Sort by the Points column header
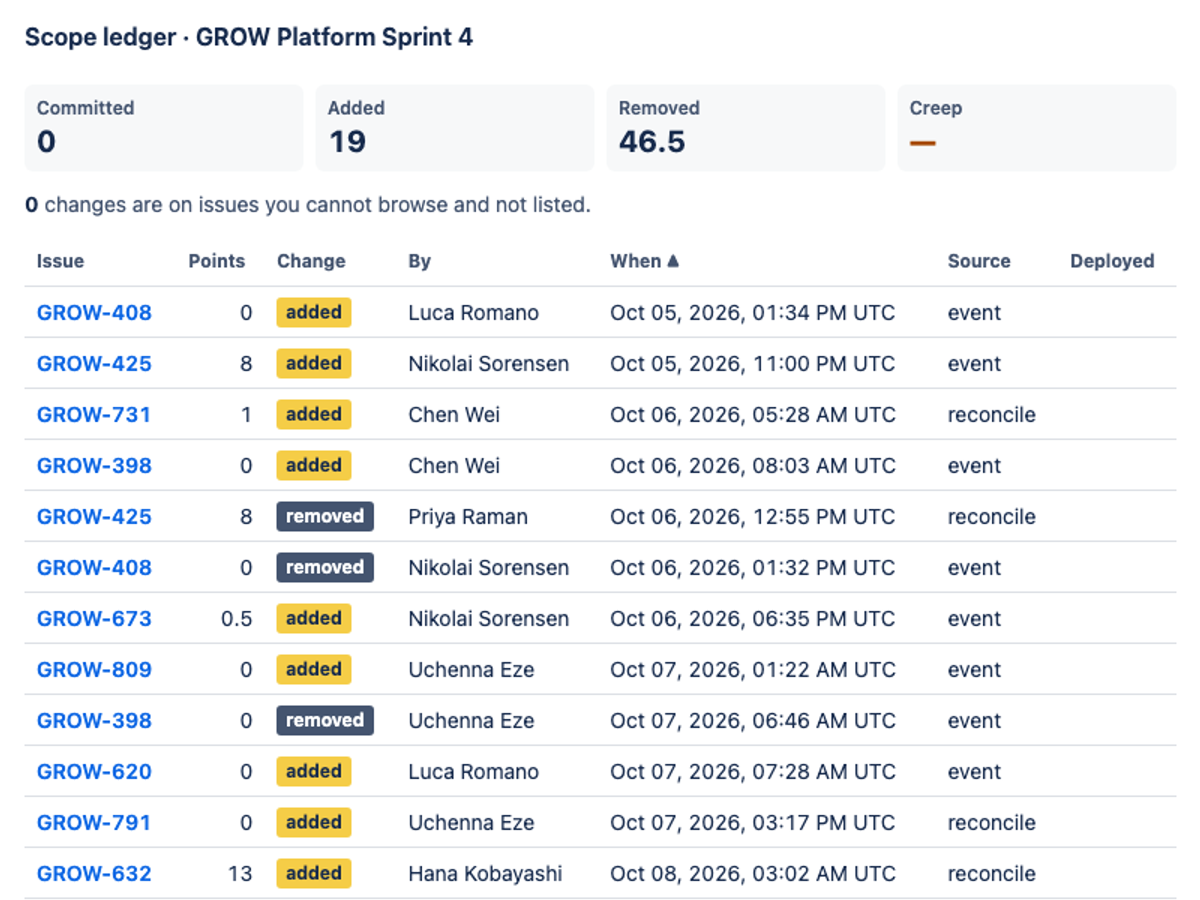Viewport: 1200px width, 900px height. [216, 261]
